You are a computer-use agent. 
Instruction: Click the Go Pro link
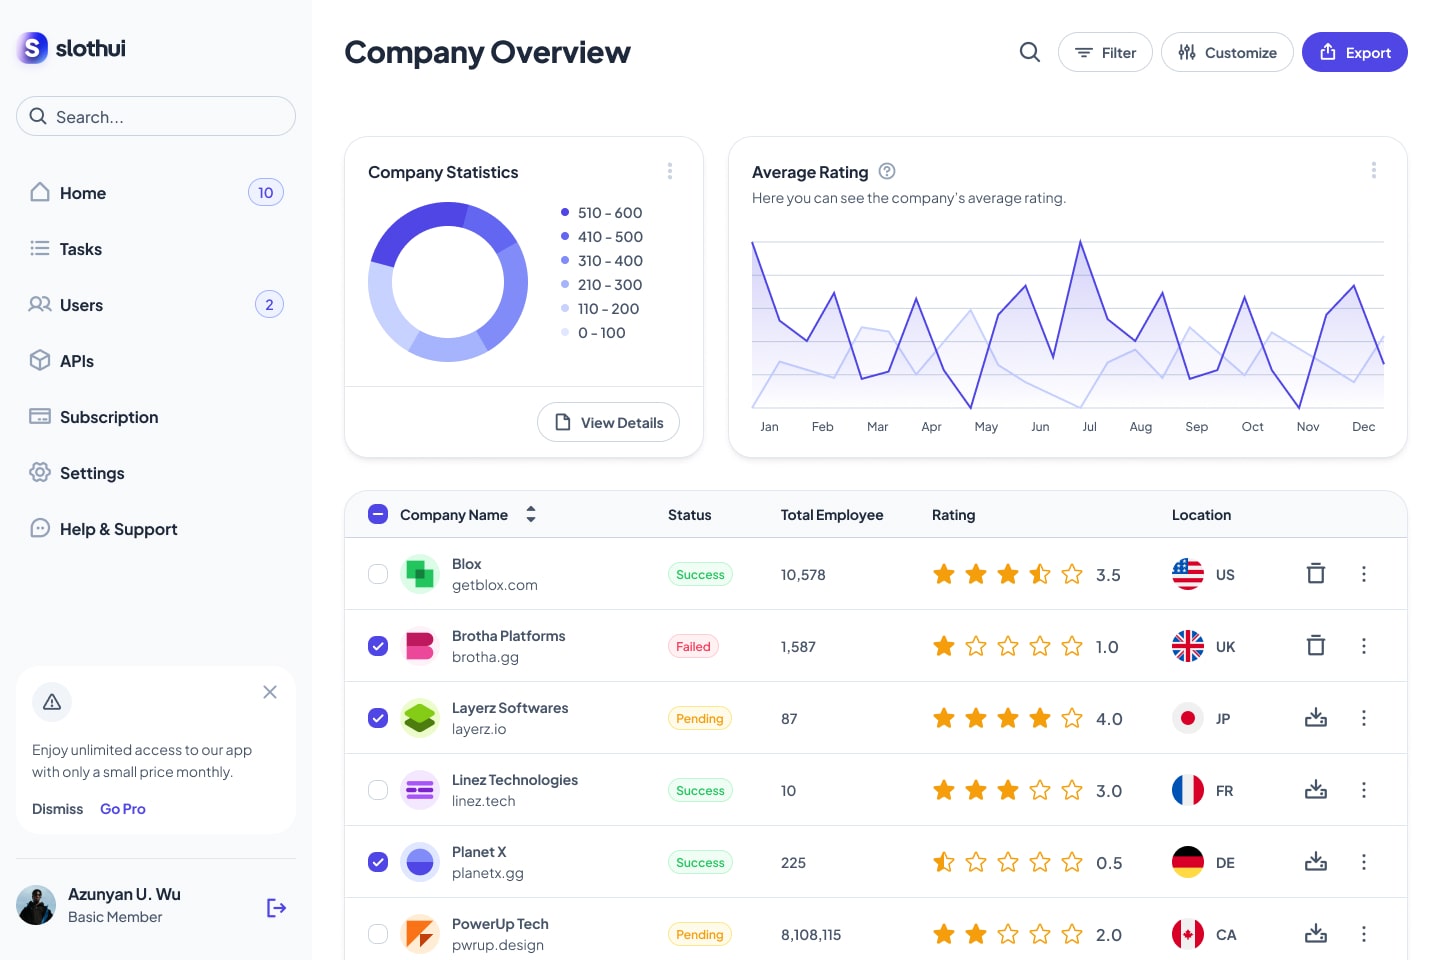click(122, 809)
